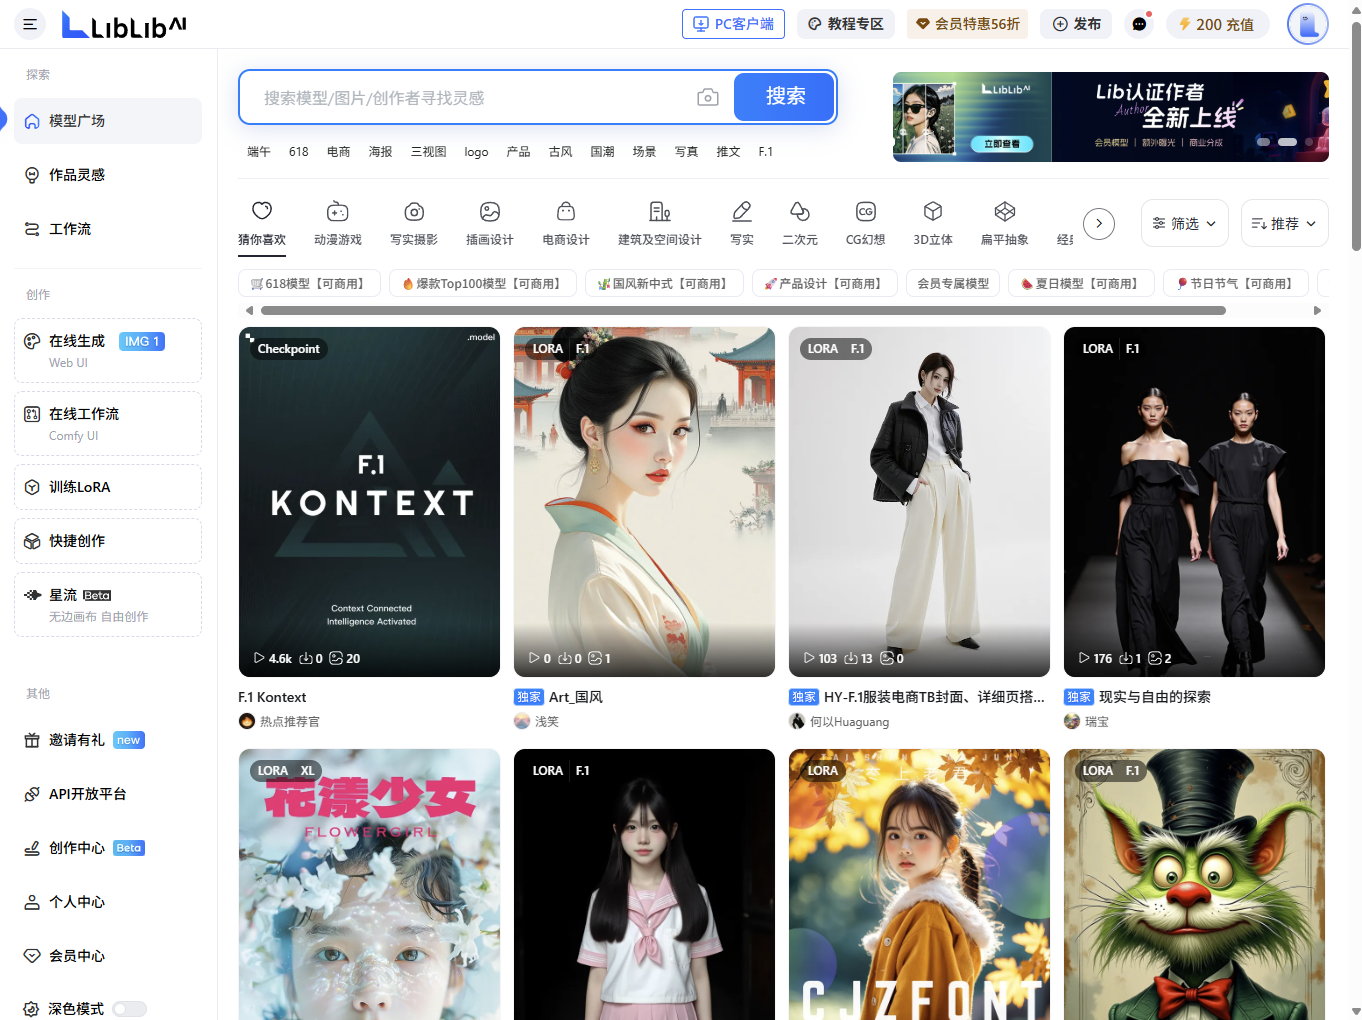Click the horizontal tag filter scrollbar

click(742, 310)
